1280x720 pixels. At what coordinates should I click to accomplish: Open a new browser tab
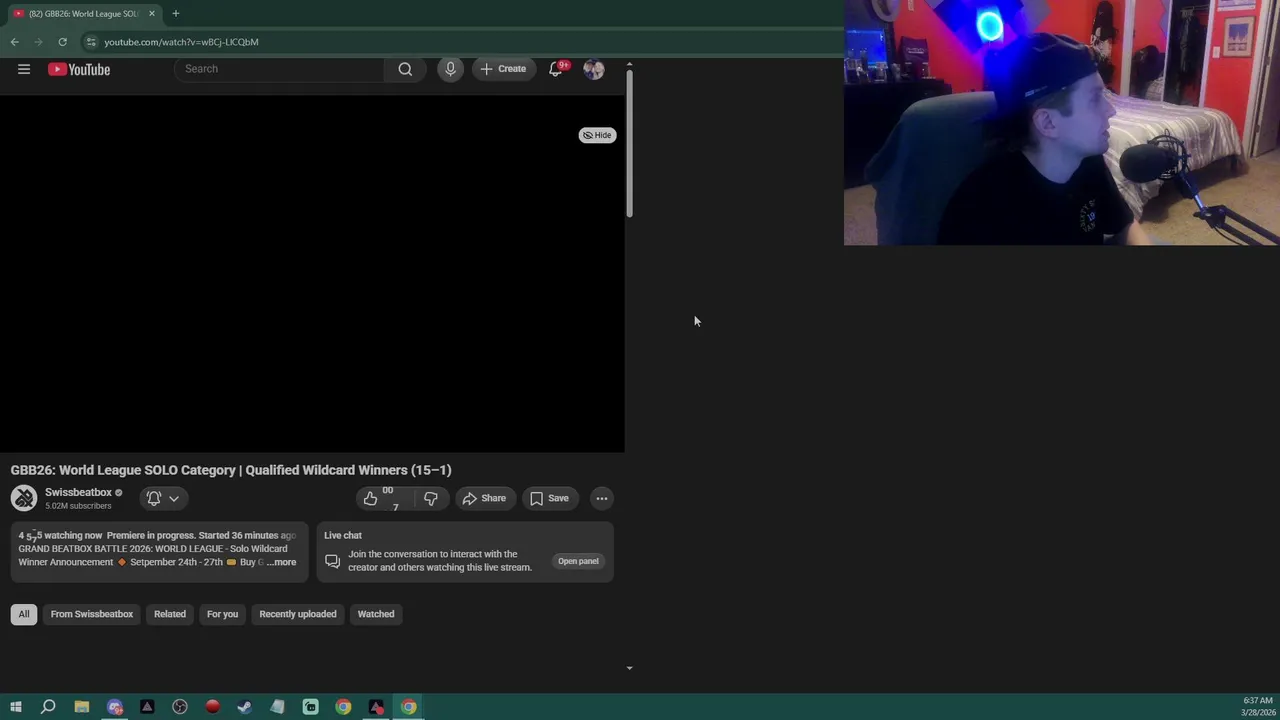175,13
